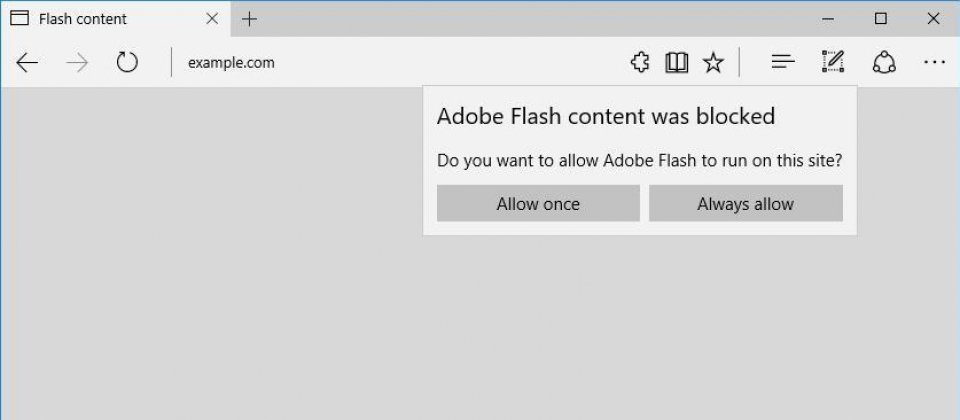960x420 pixels.
Task: Refresh the page with circular arrow
Action: pyautogui.click(x=127, y=62)
